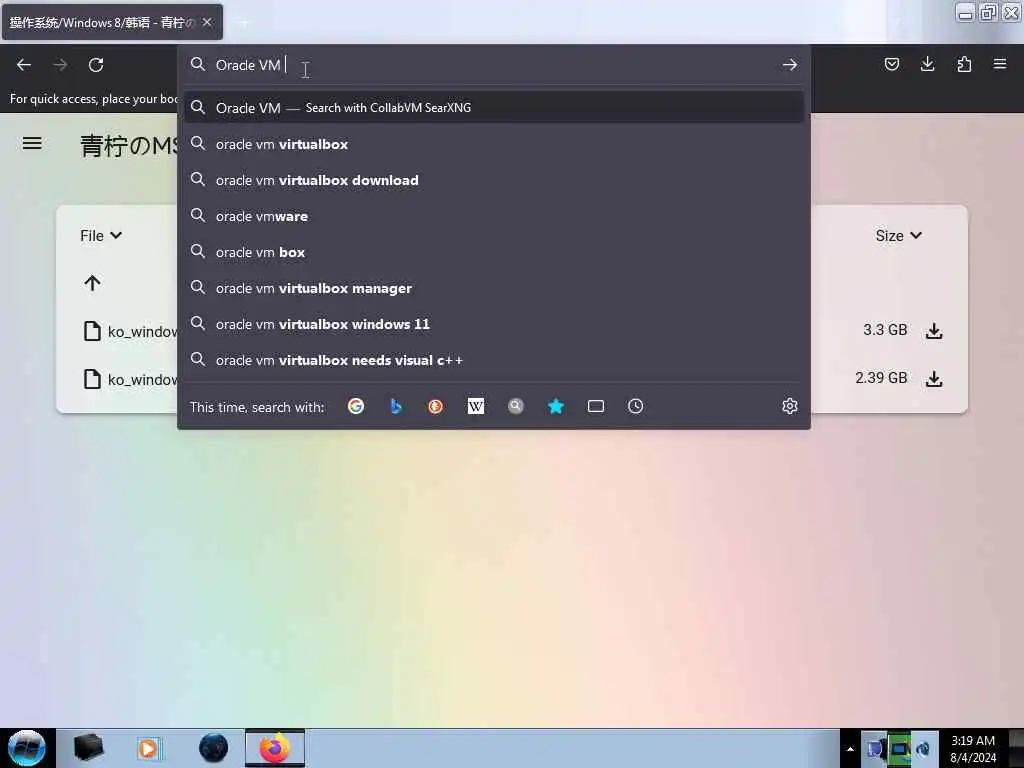Select suggestion oracle vmware
1024x768 pixels.
click(x=494, y=216)
